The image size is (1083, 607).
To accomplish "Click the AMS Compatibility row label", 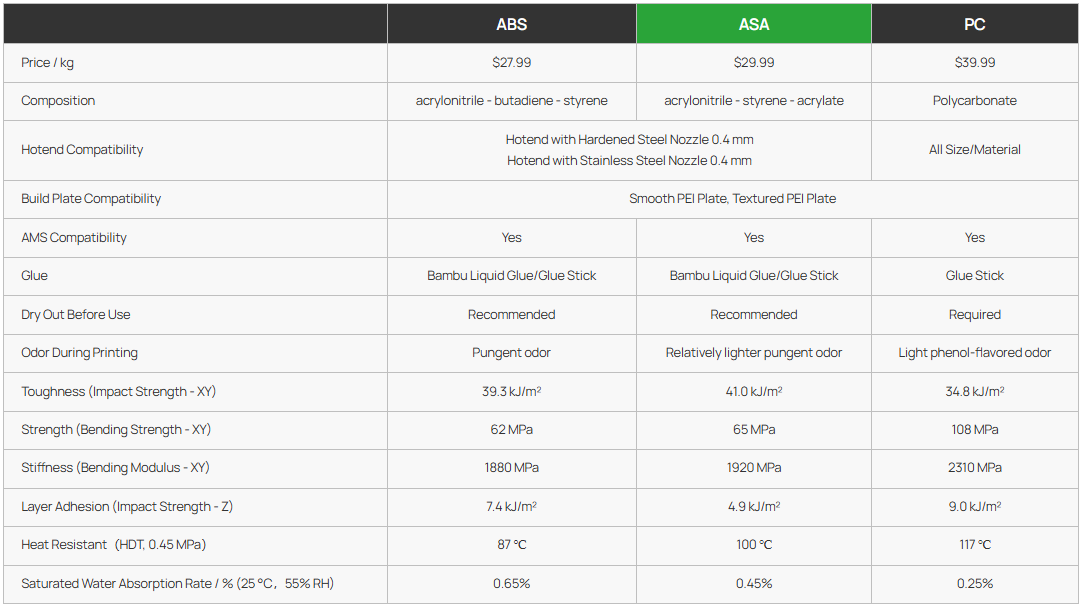I will click(x=74, y=238).
